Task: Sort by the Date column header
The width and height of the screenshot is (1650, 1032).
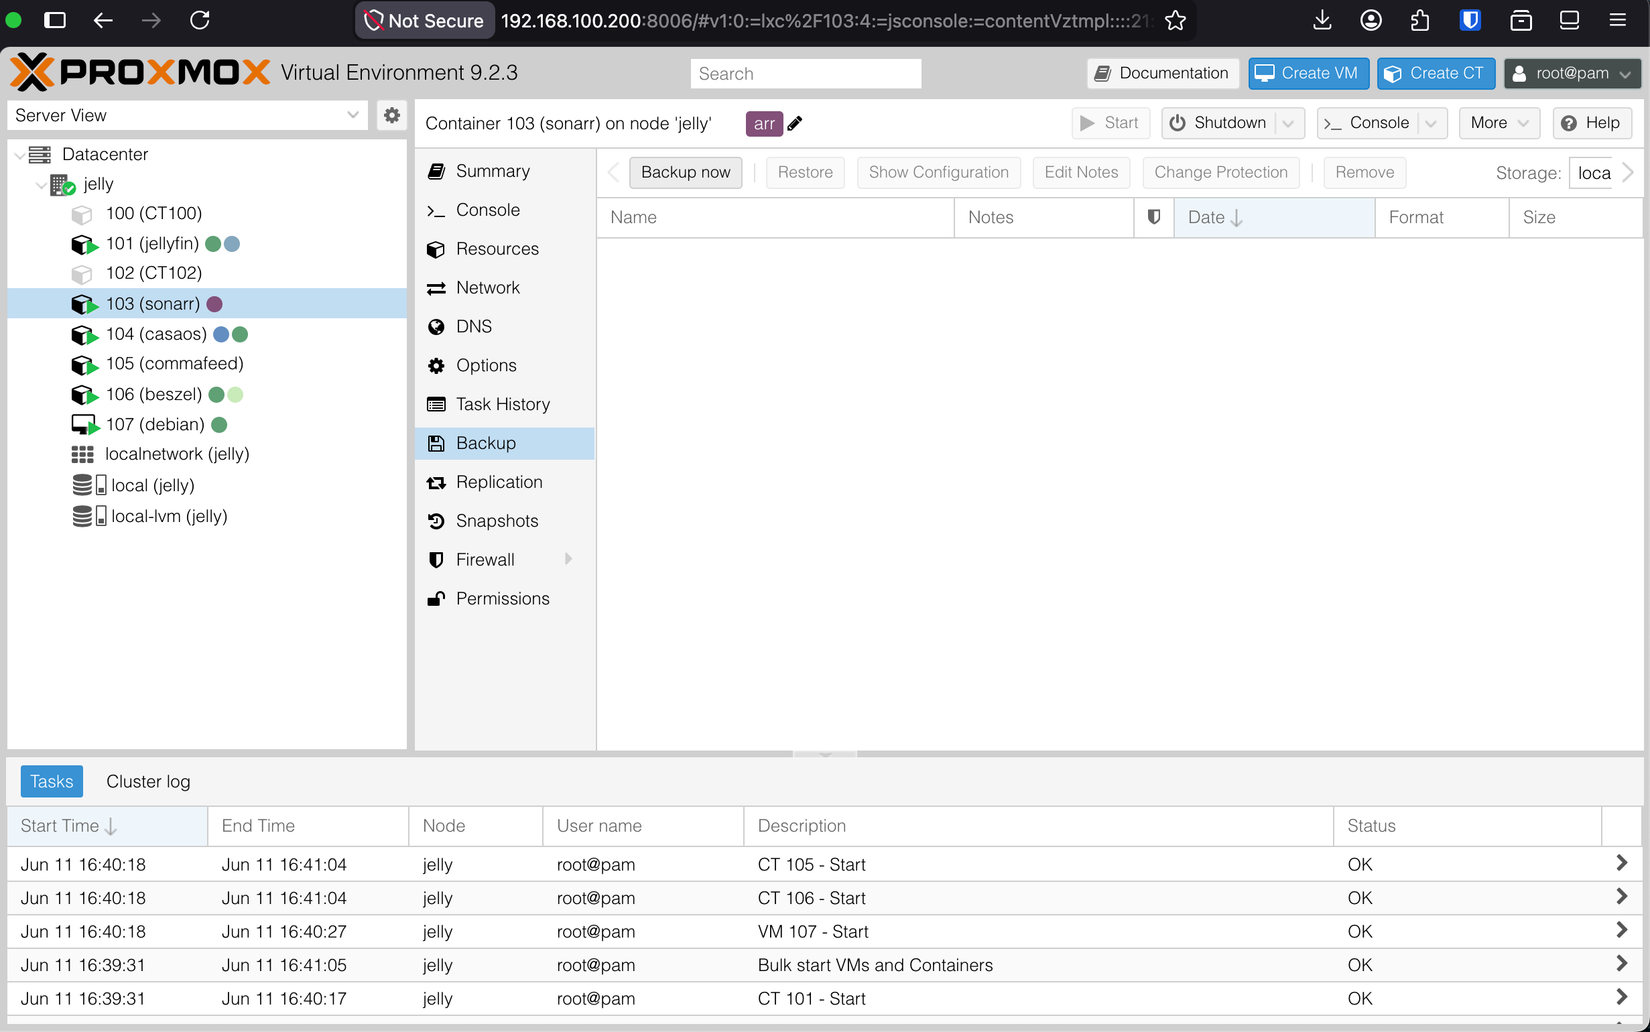Action: 1274,217
